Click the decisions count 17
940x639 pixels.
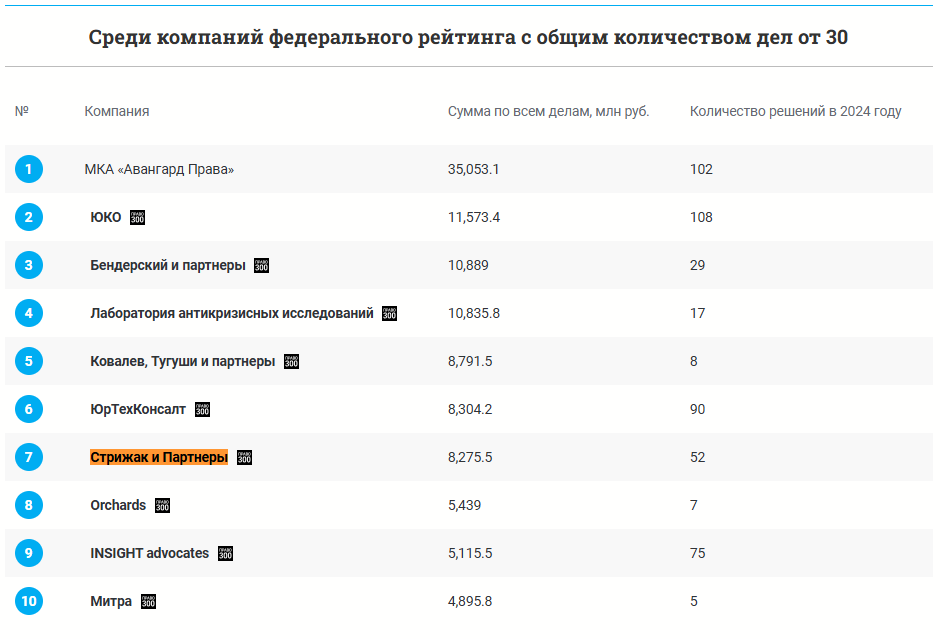tap(697, 313)
